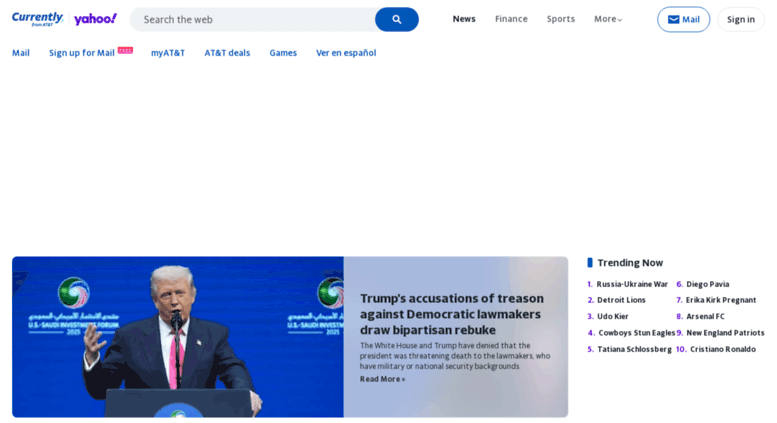
Task: Open trending topic Tatiana Schlossberg
Action: coord(634,349)
